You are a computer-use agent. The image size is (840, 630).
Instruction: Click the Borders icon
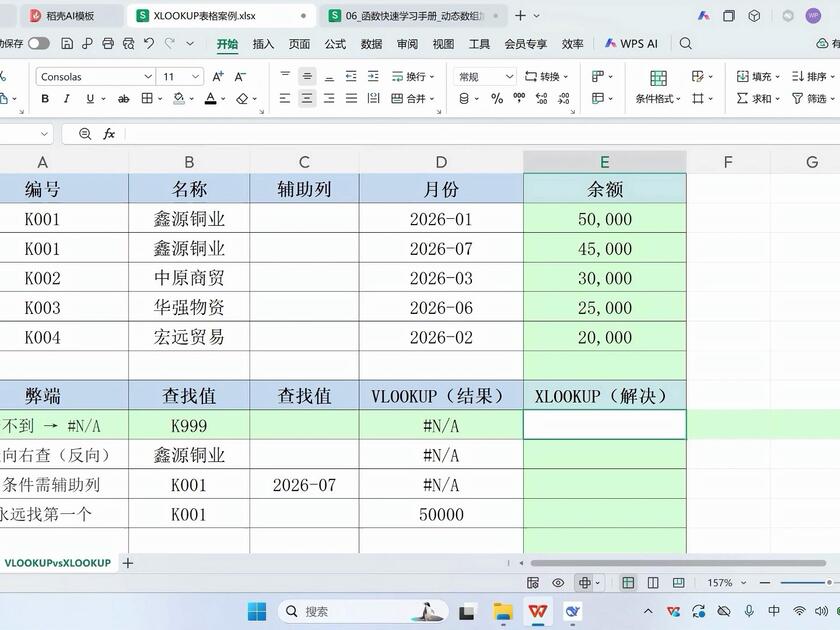point(147,99)
